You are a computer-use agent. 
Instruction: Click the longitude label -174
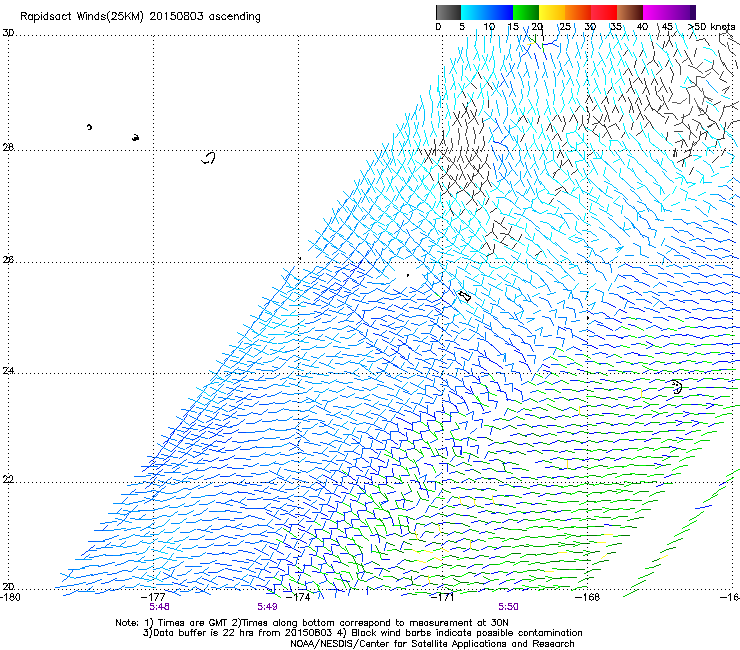298,597
